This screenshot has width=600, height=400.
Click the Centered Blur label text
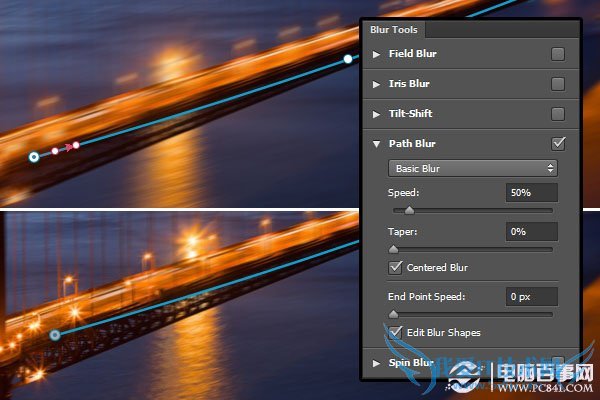pyautogui.click(x=437, y=268)
